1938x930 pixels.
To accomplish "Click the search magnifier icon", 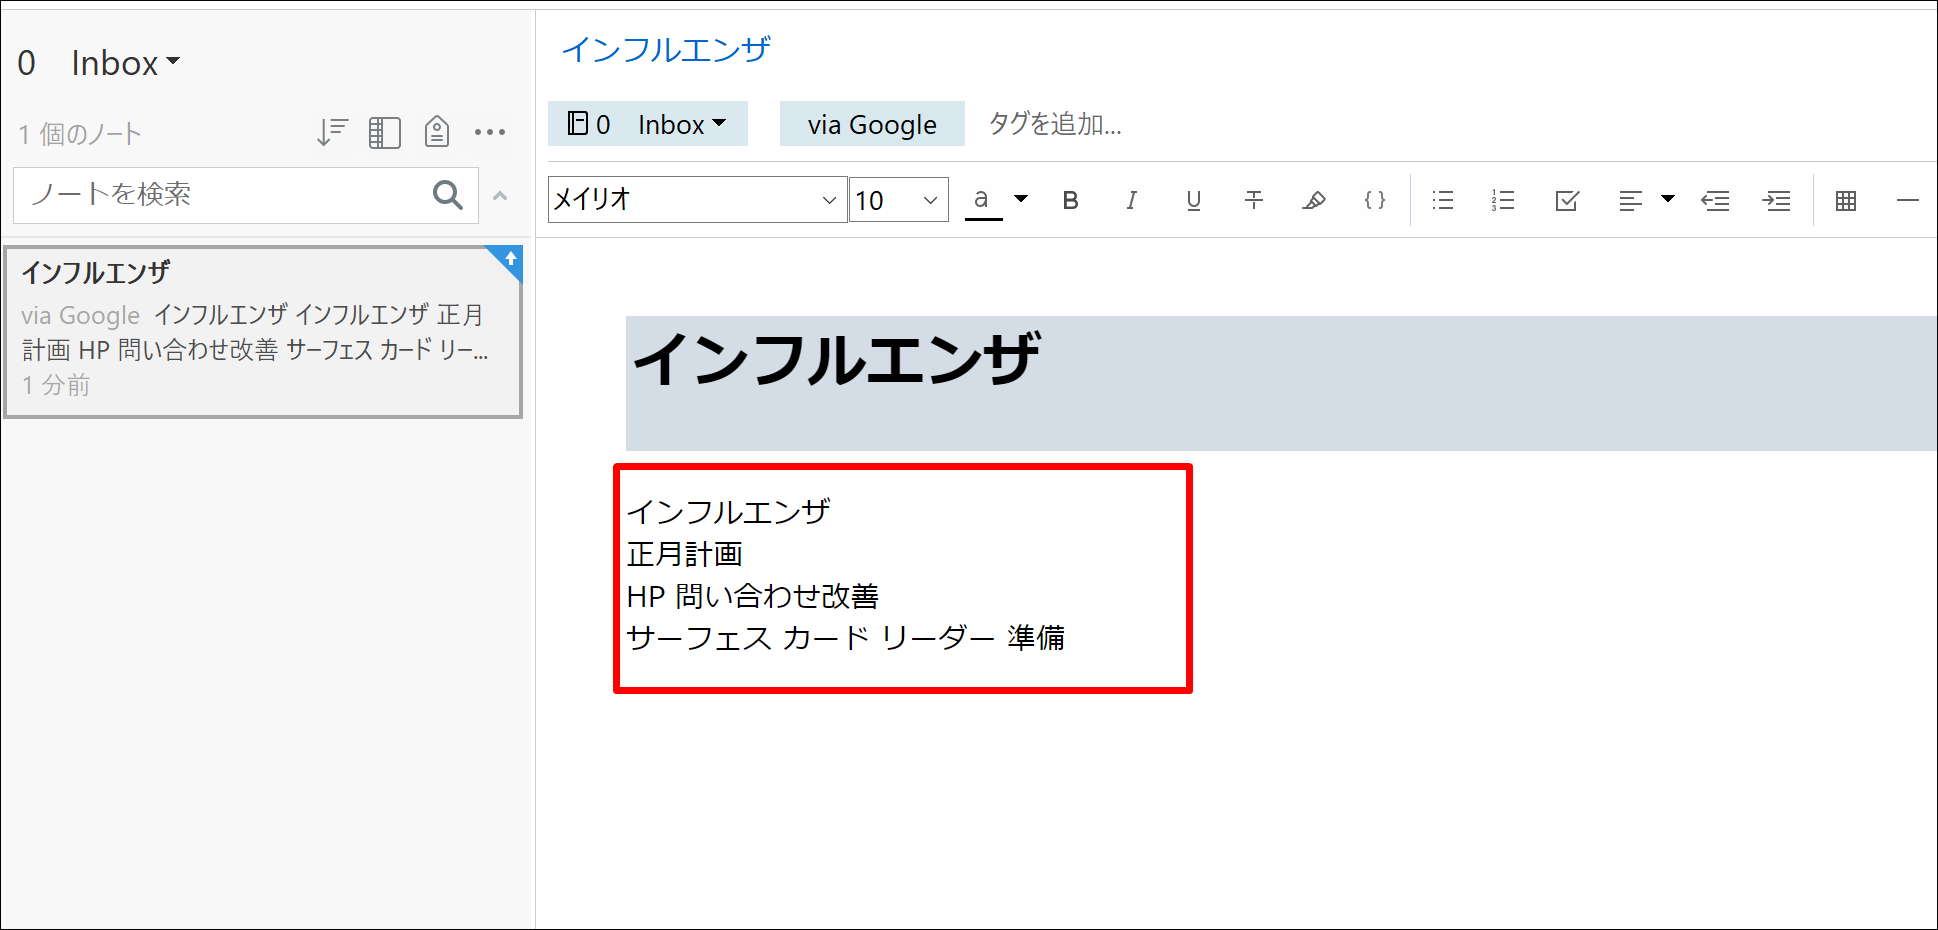I will [448, 195].
